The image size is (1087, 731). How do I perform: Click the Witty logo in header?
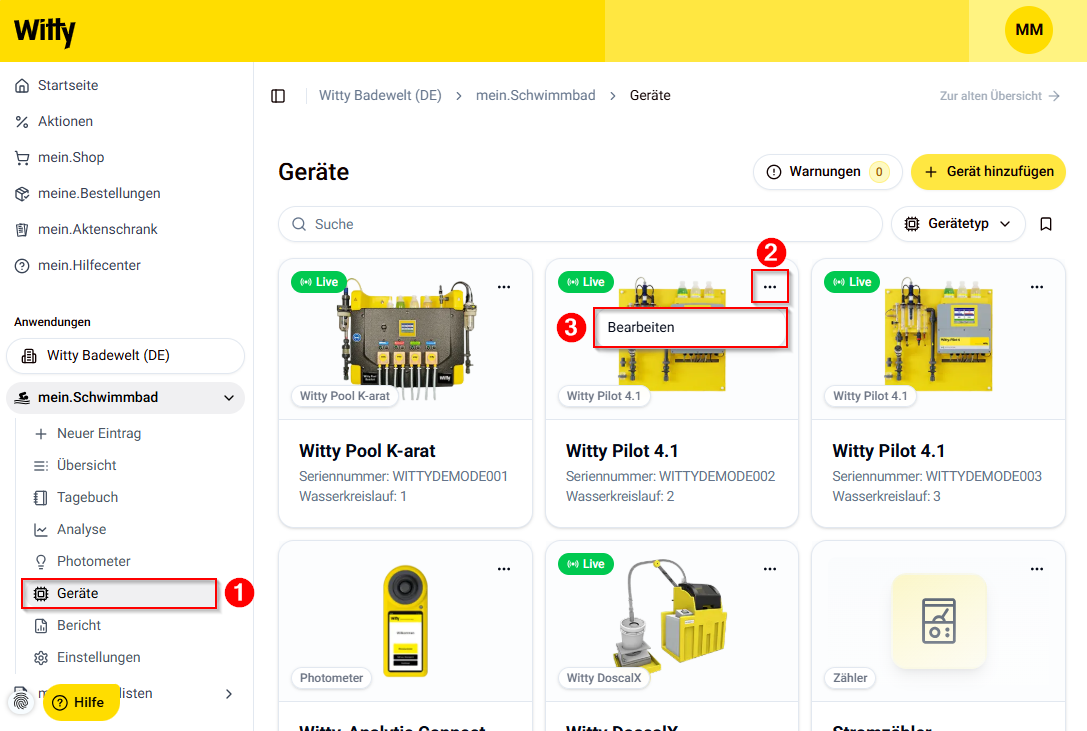44,31
